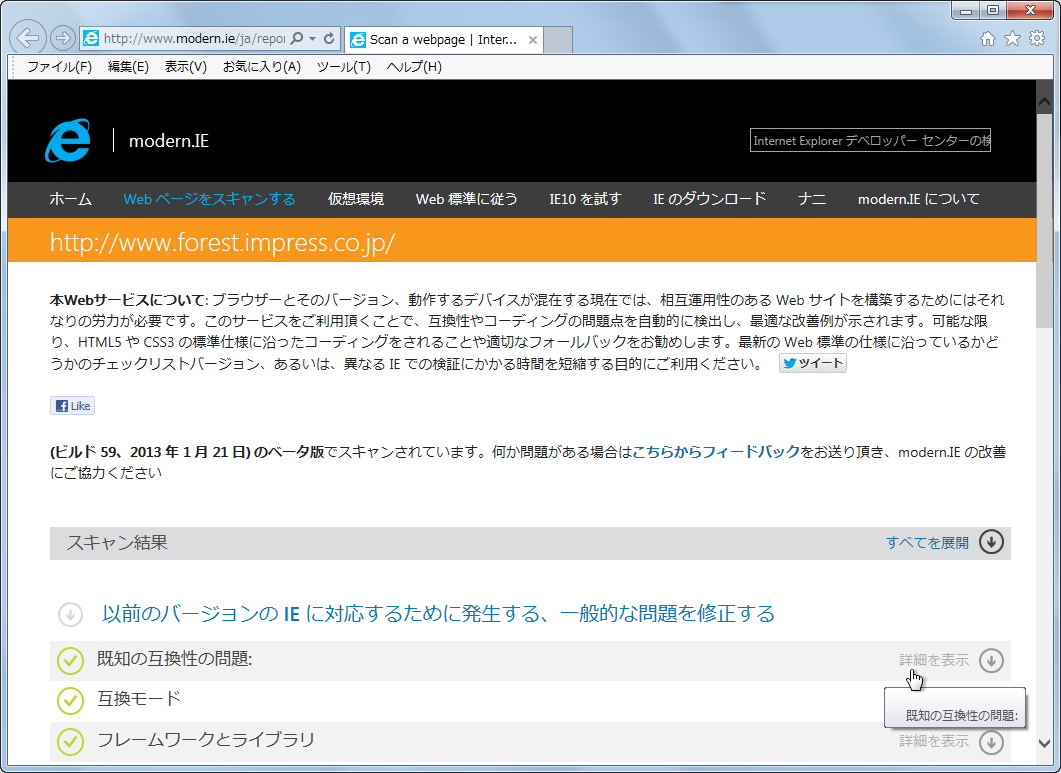The height and width of the screenshot is (773, 1061).
Task: Open the address bar dropdown arrow
Action: pos(314,37)
